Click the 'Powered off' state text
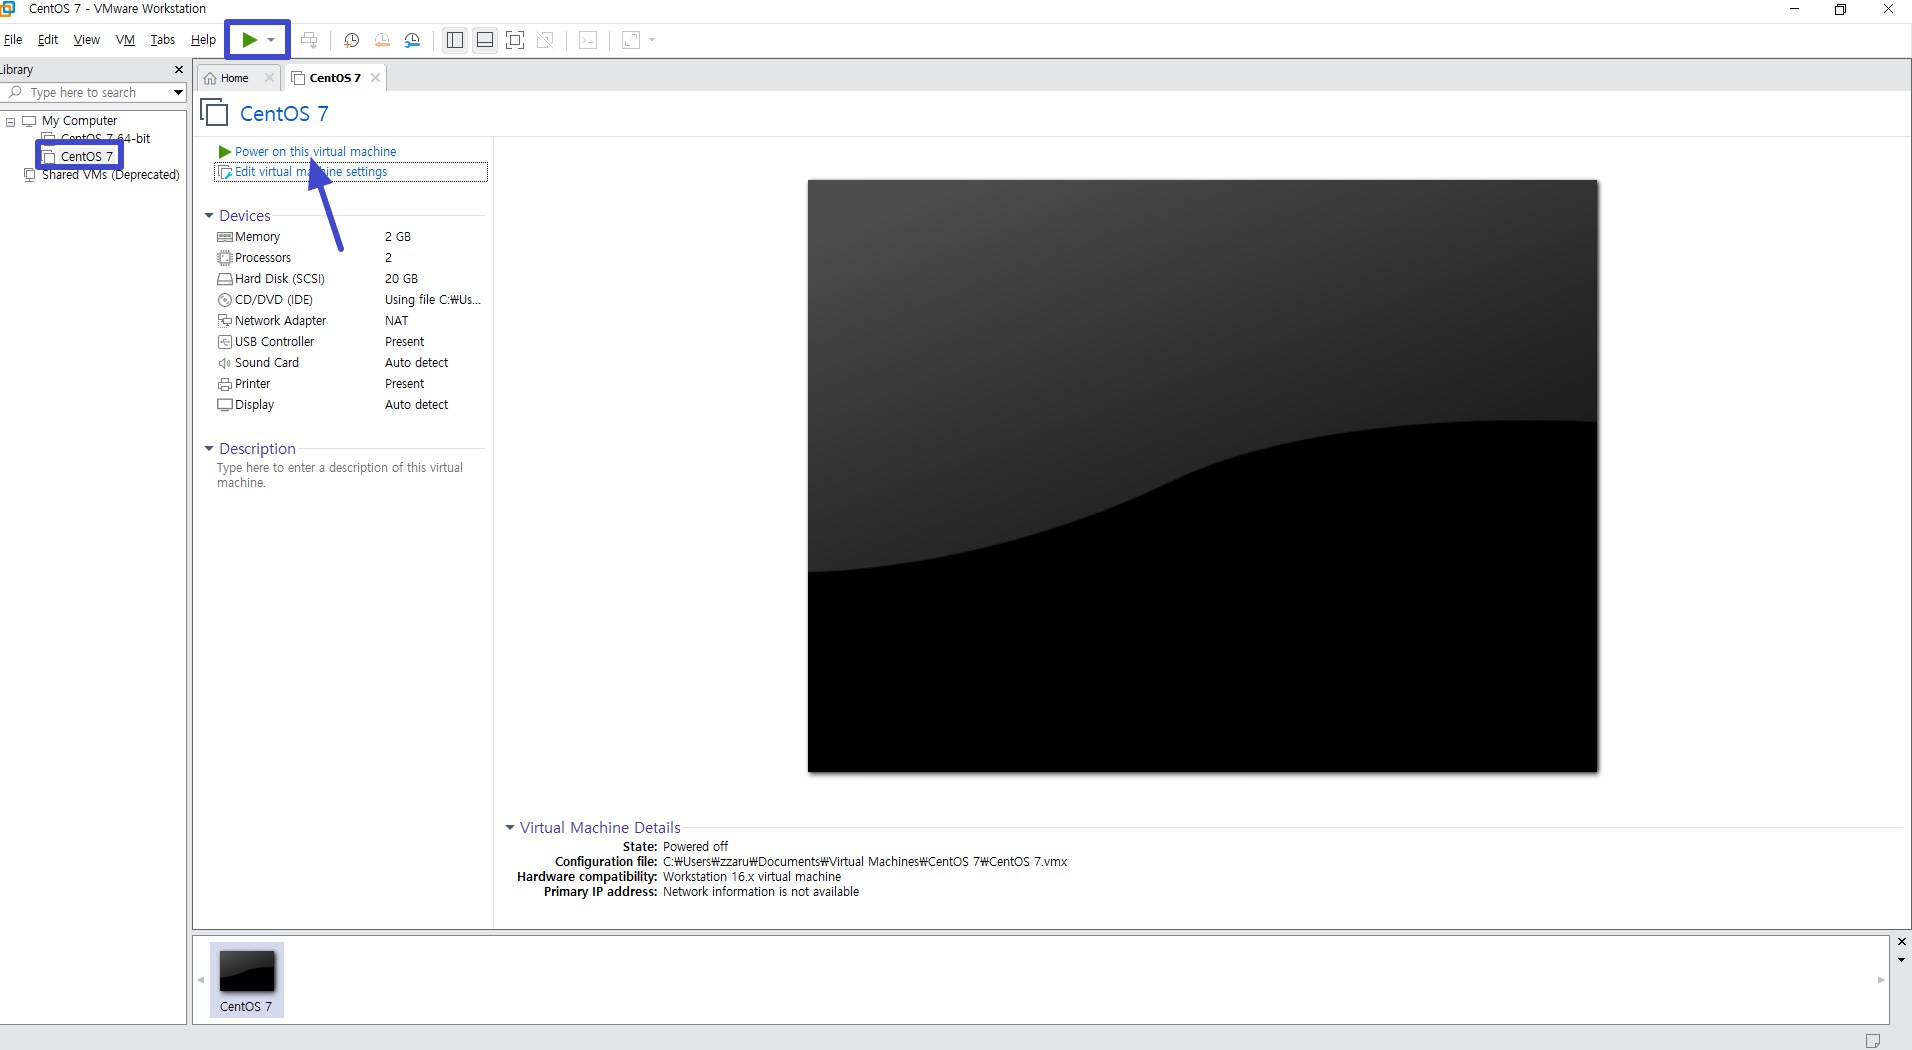 pyautogui.click(x=696, y=847)
